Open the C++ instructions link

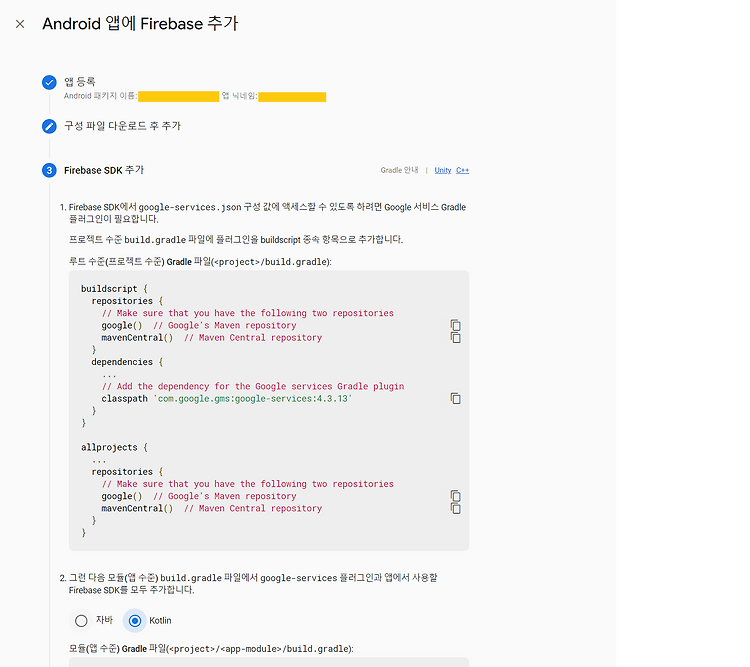pyautogui.click(x=463, y=170)
